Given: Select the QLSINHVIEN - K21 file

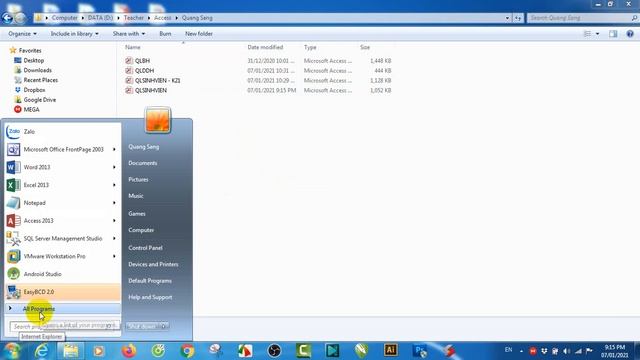Looking at the screenshot, I should point(158,80).
